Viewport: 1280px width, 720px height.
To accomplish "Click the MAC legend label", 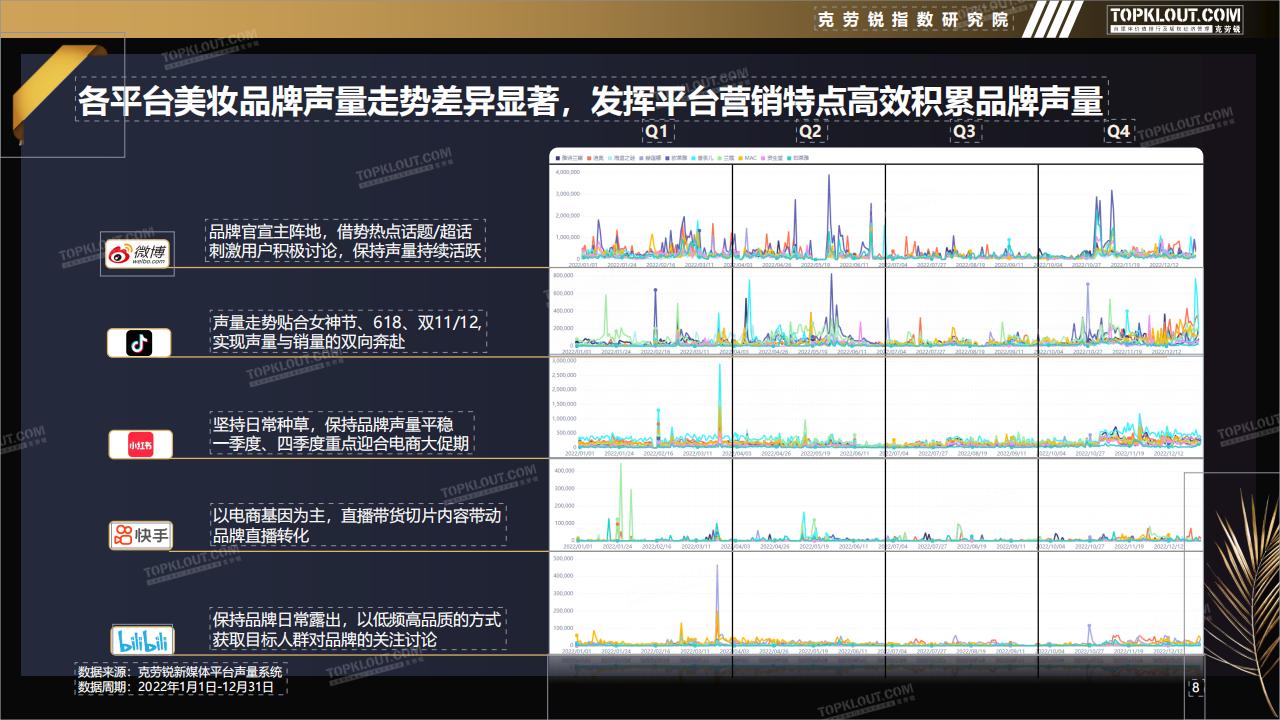I will click(x=750, y=158).
